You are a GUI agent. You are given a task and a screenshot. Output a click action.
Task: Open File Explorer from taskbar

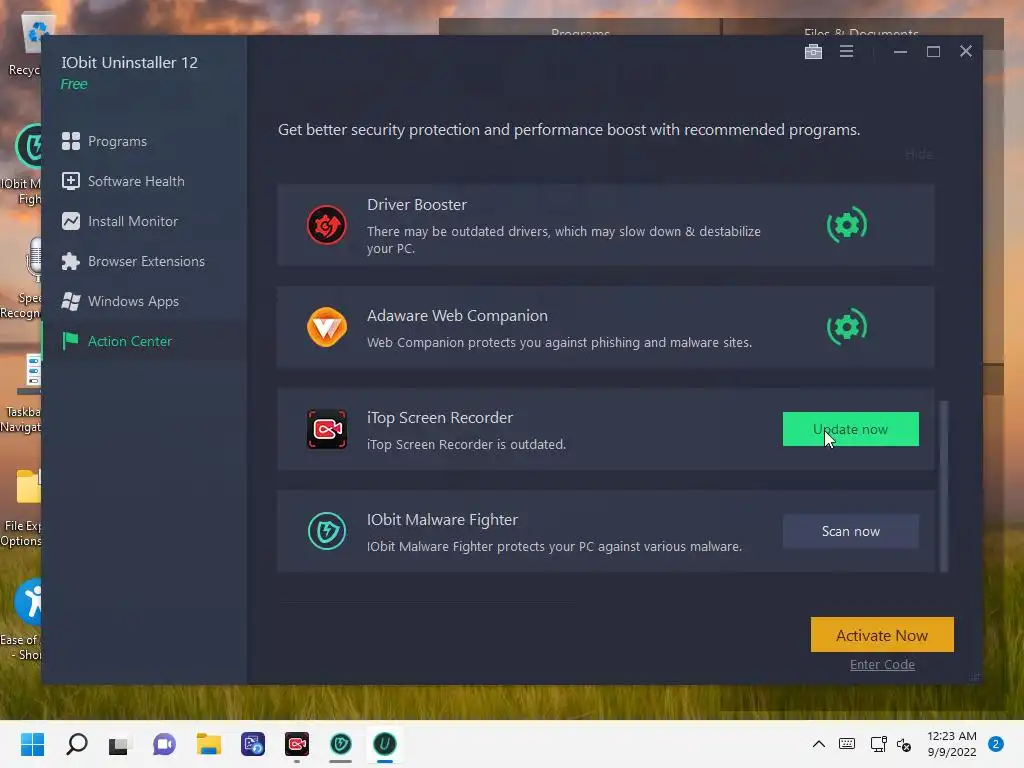[x=208, y=744]
